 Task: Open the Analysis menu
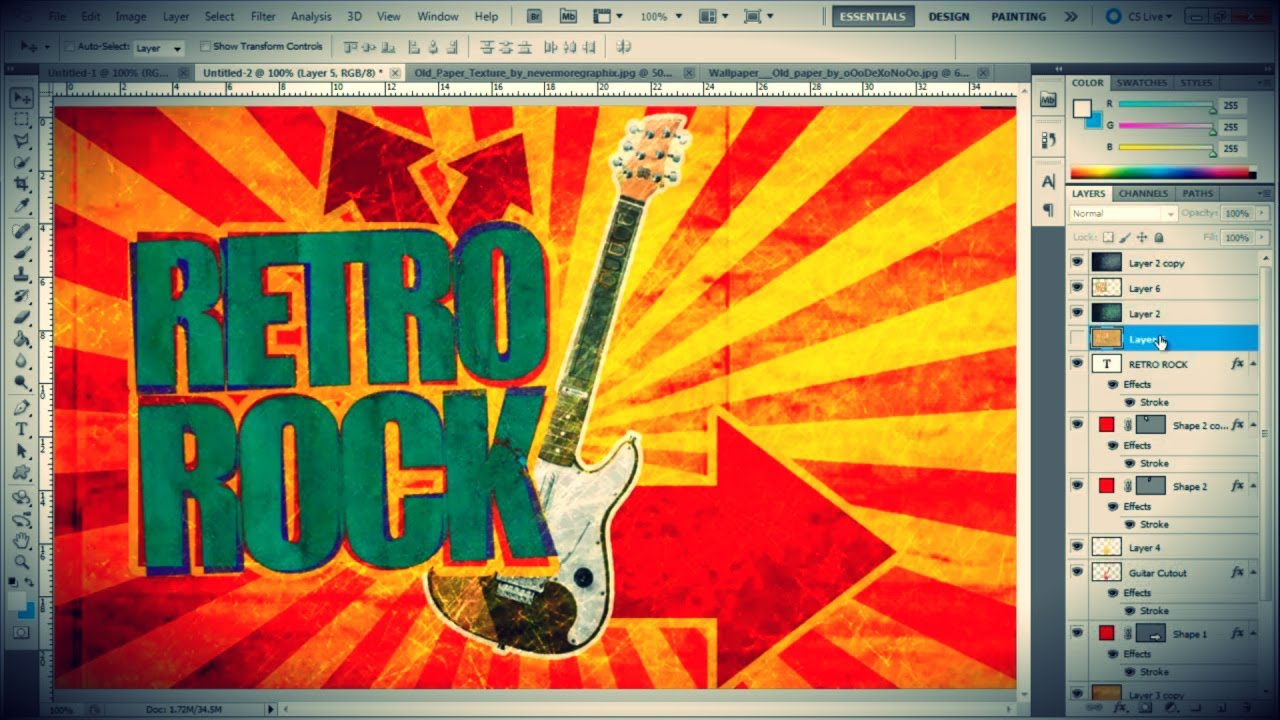tap(311, 16)
